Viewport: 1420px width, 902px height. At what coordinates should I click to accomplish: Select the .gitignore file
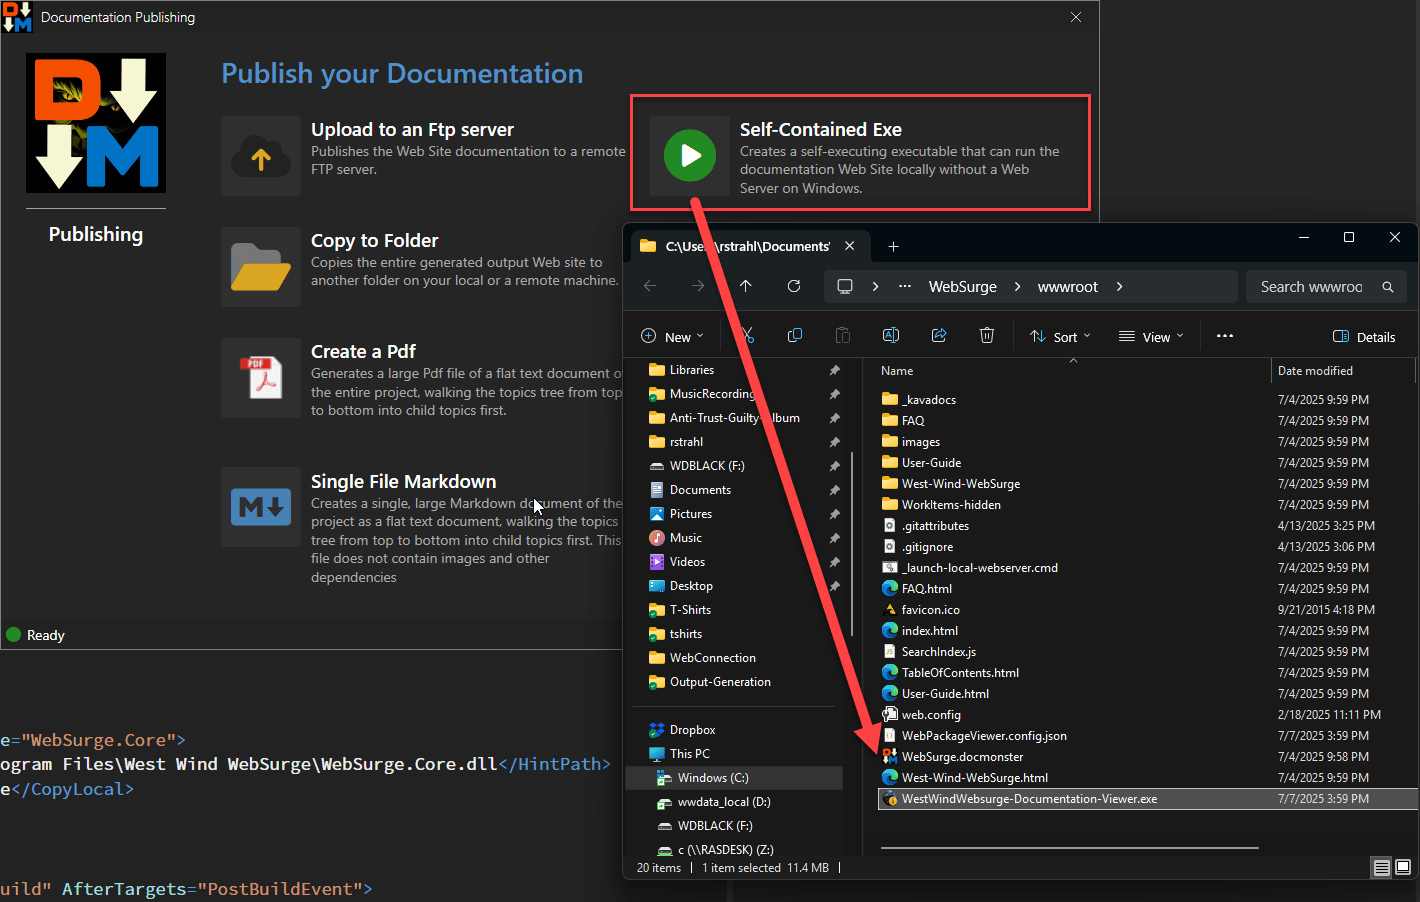(x=927, y=547)
